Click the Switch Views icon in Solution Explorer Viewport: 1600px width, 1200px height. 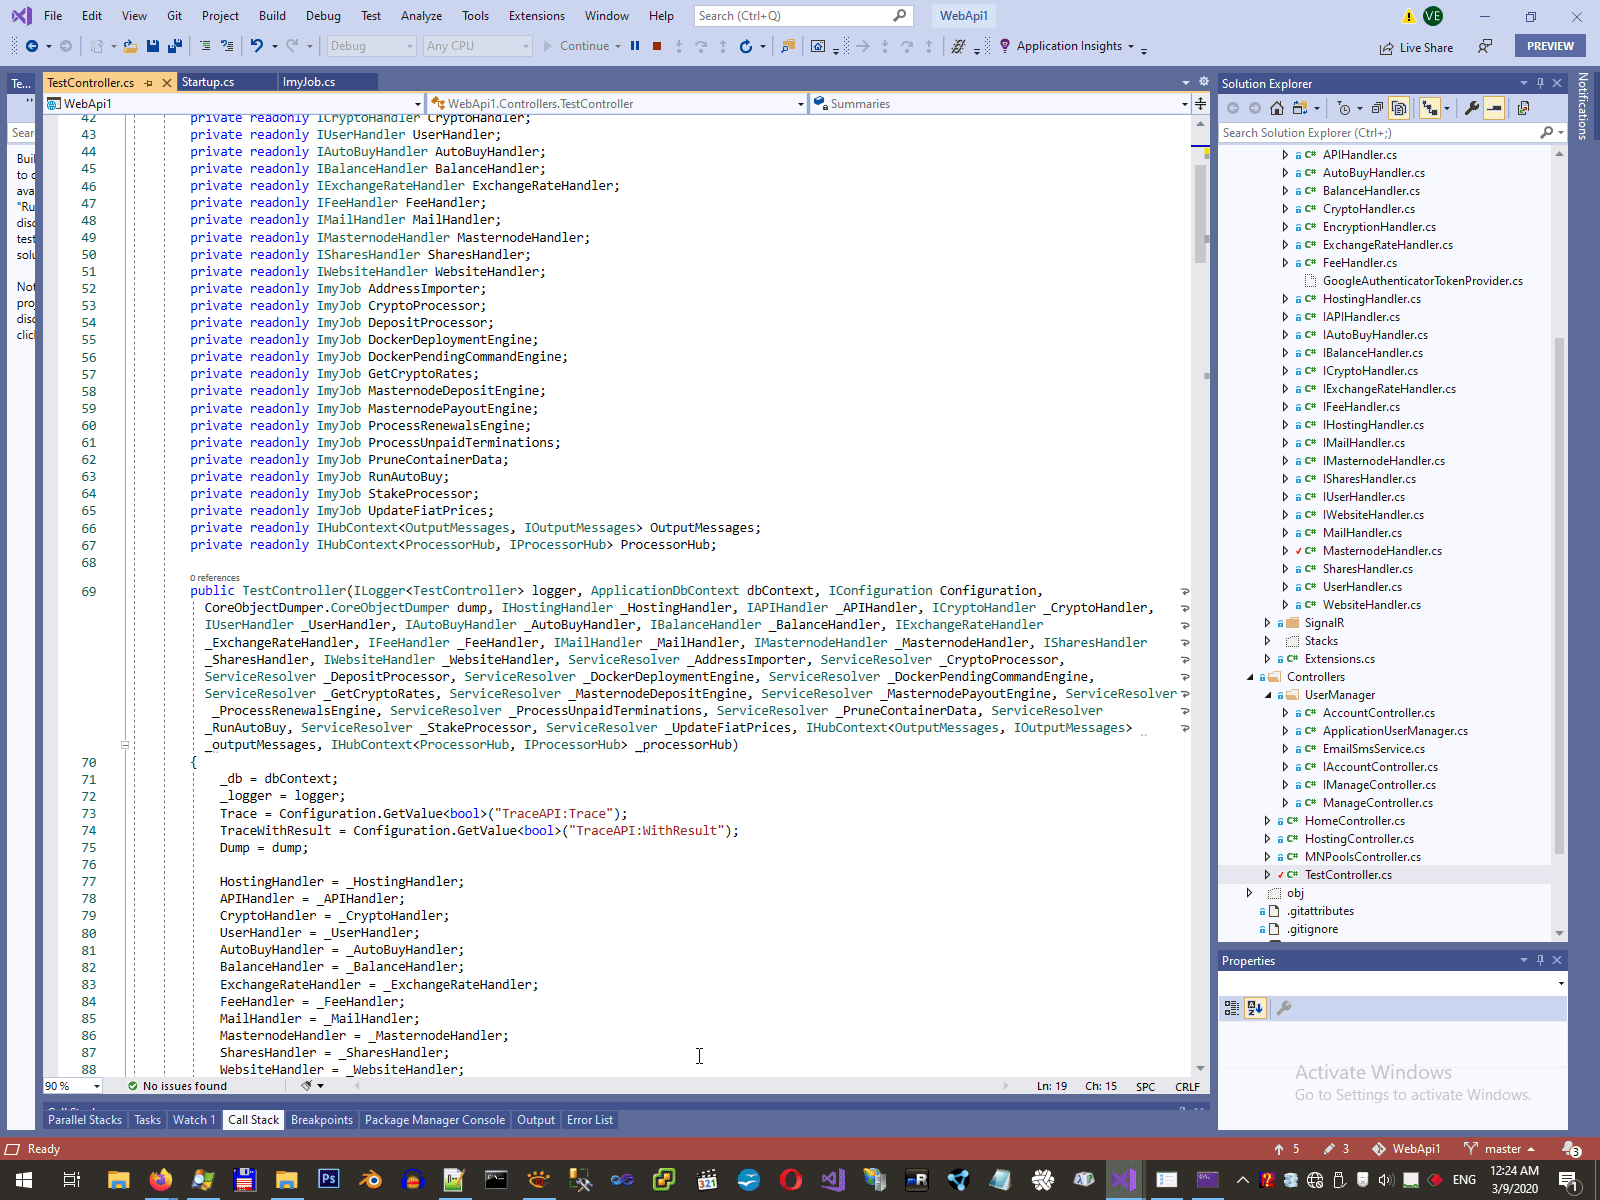(1523, 108)
